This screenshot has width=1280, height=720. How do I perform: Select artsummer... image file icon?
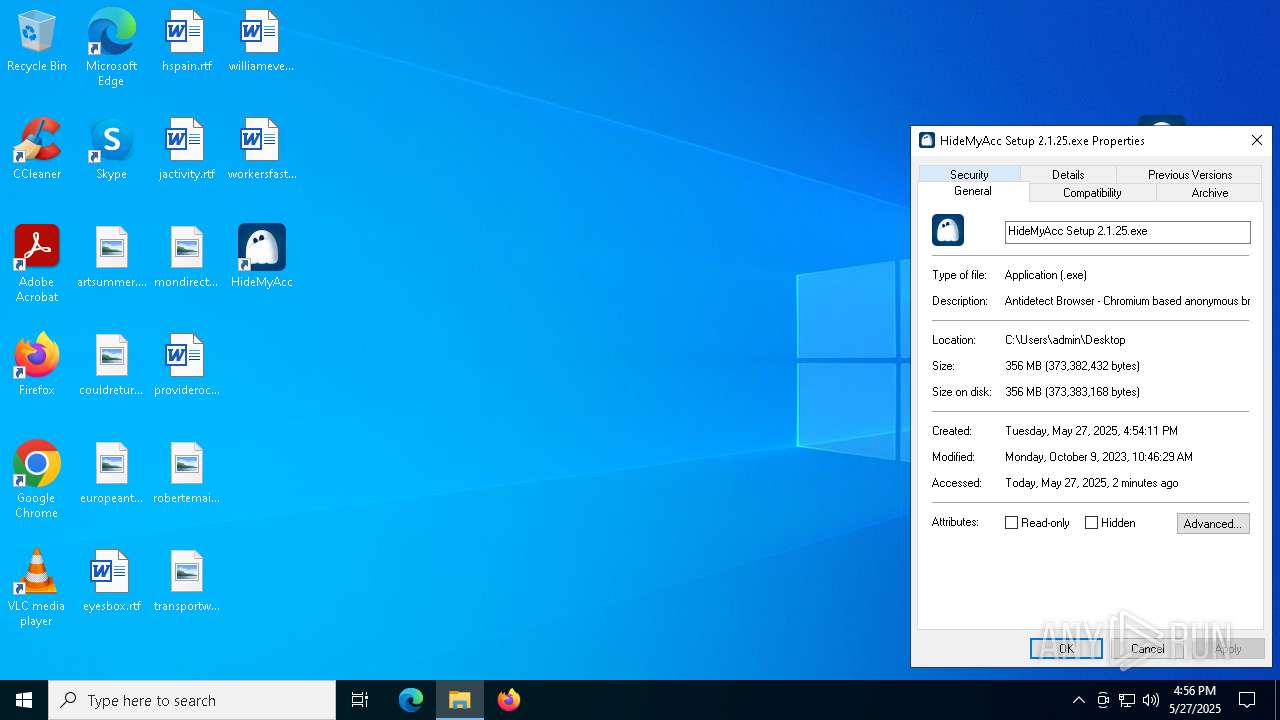click(111, 257)
